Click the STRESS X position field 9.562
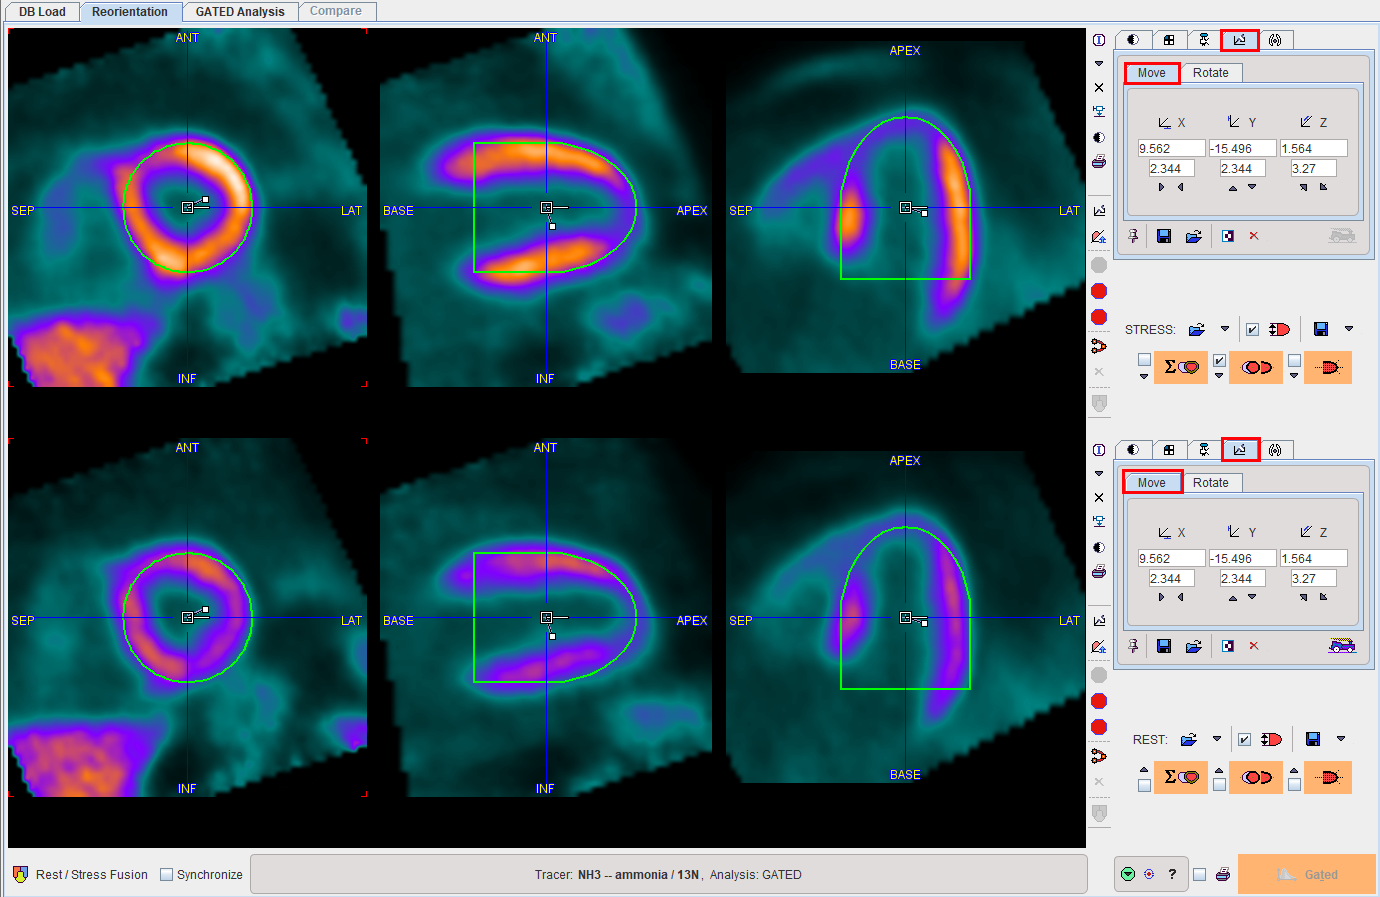 [1171, 148]
